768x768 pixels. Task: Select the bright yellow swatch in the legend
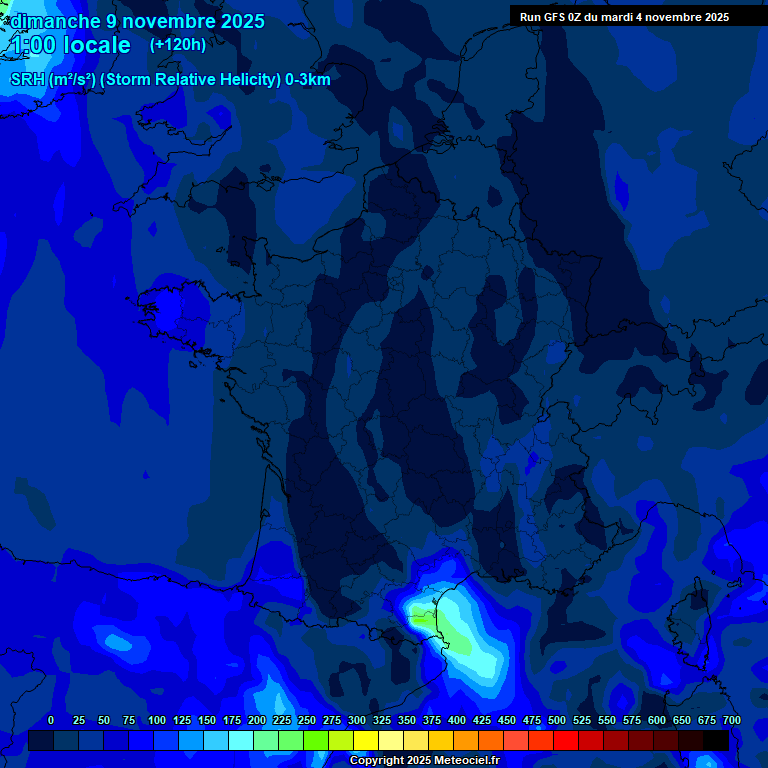click(366, 740)
